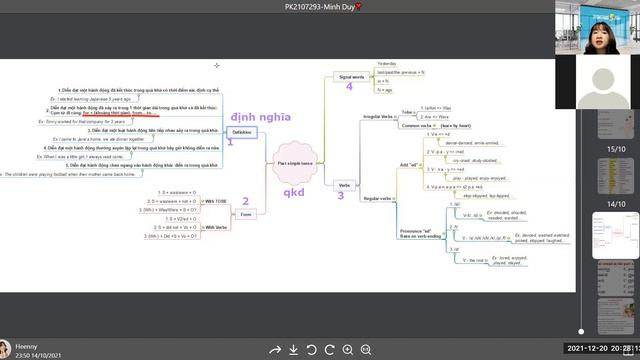Click Heenny's profile avatar

point(4,350)
